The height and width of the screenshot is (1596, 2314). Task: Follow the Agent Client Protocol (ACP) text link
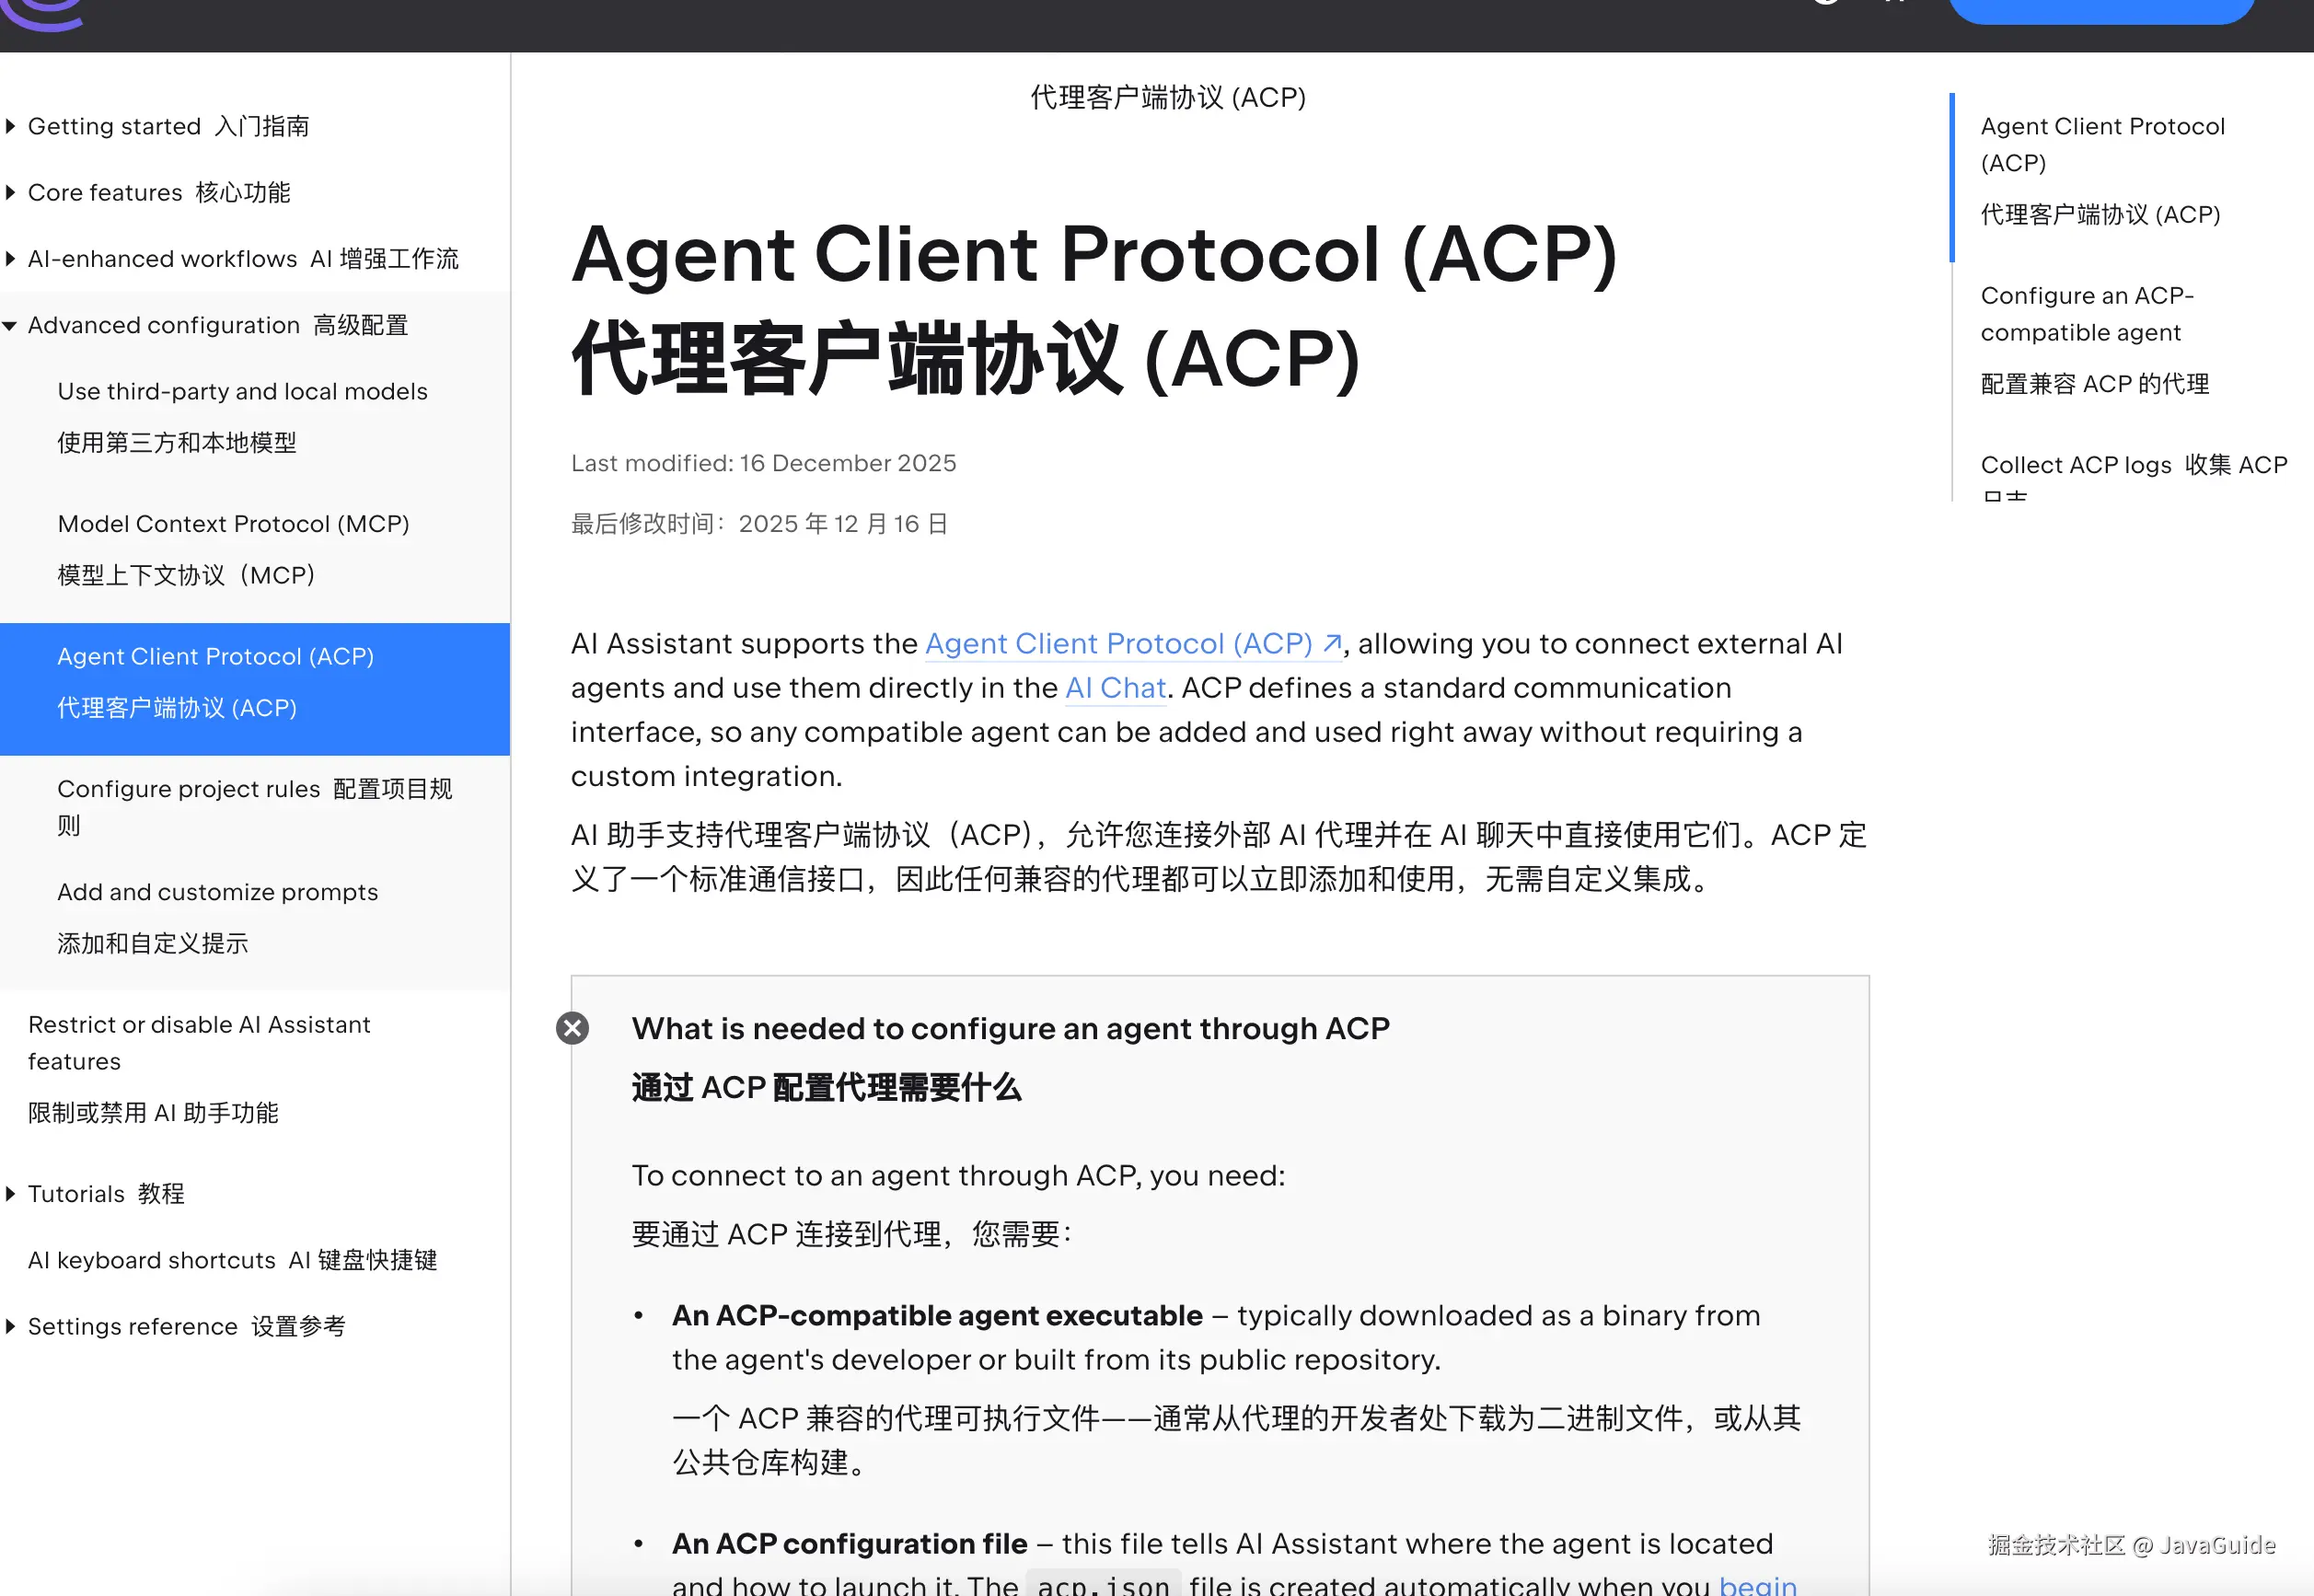click(1118, 643)
